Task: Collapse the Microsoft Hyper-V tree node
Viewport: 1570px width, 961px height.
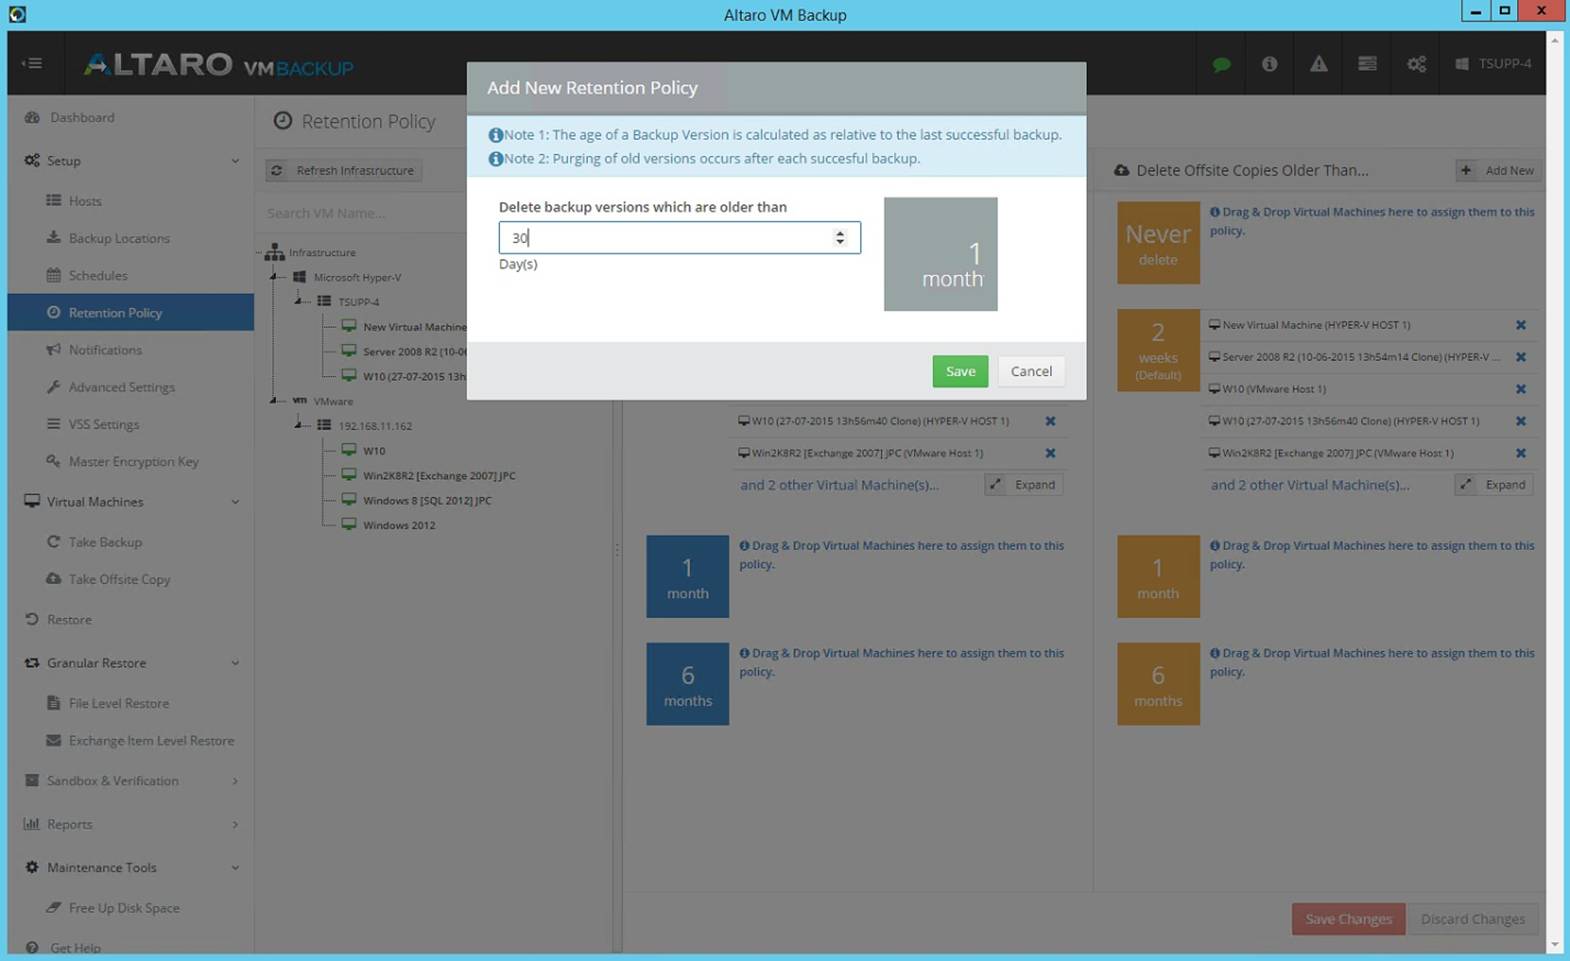Action: (274, 277)
